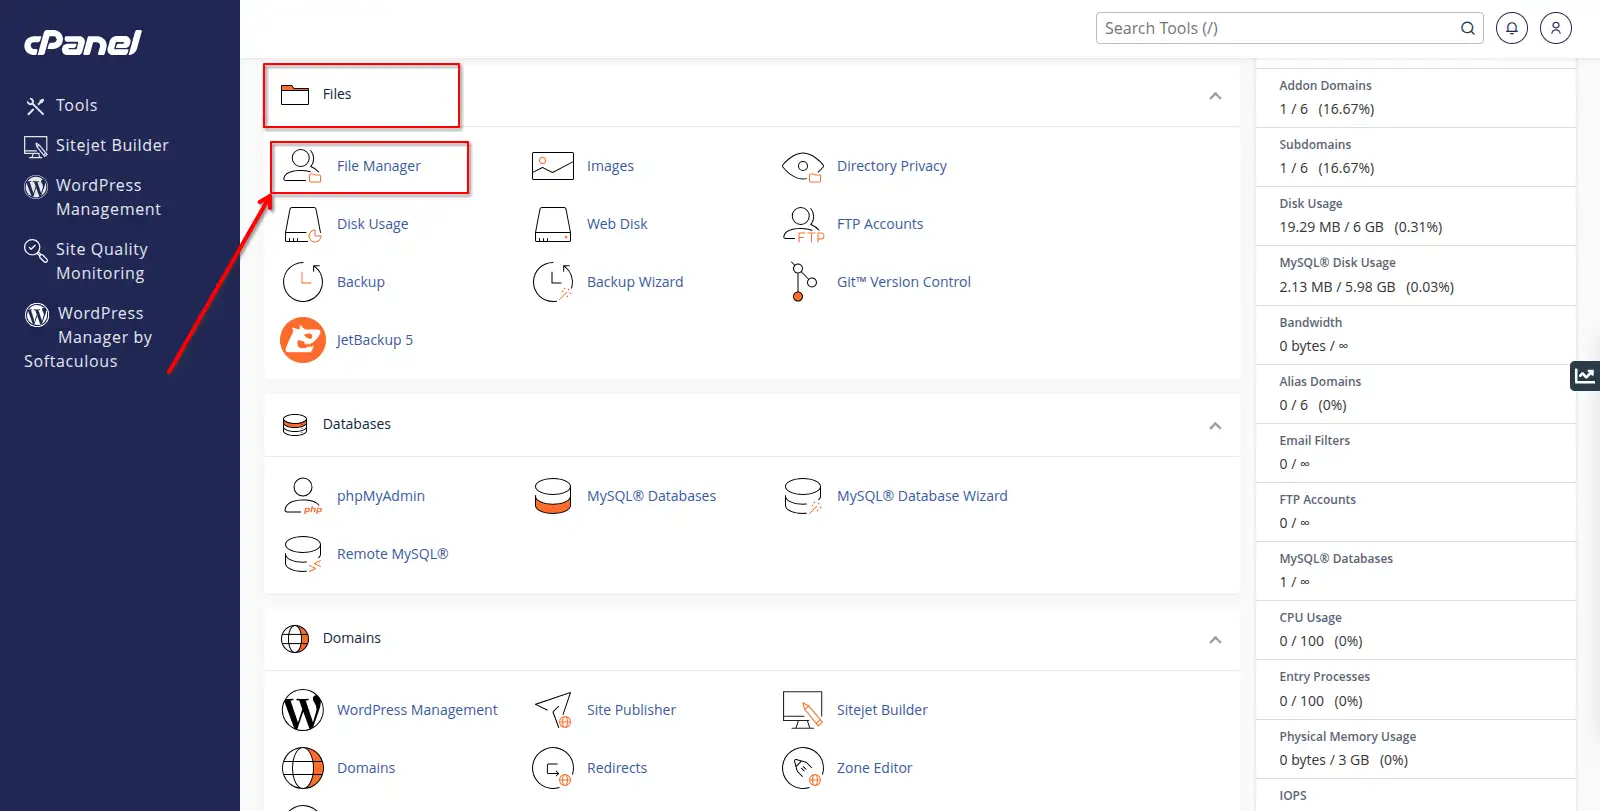Click the phpMyAdmin icon

tap(302, 496)
